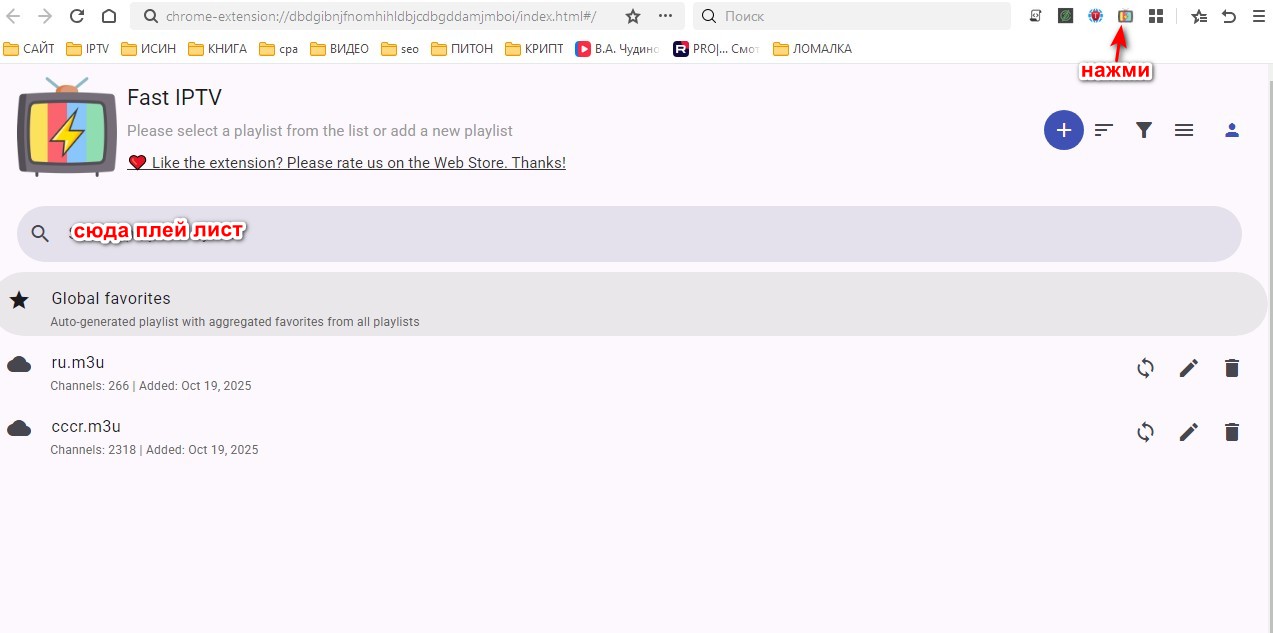Open the user account profile icon
This screenshot has height=633, width=1273.
[x=1232, y=130]
